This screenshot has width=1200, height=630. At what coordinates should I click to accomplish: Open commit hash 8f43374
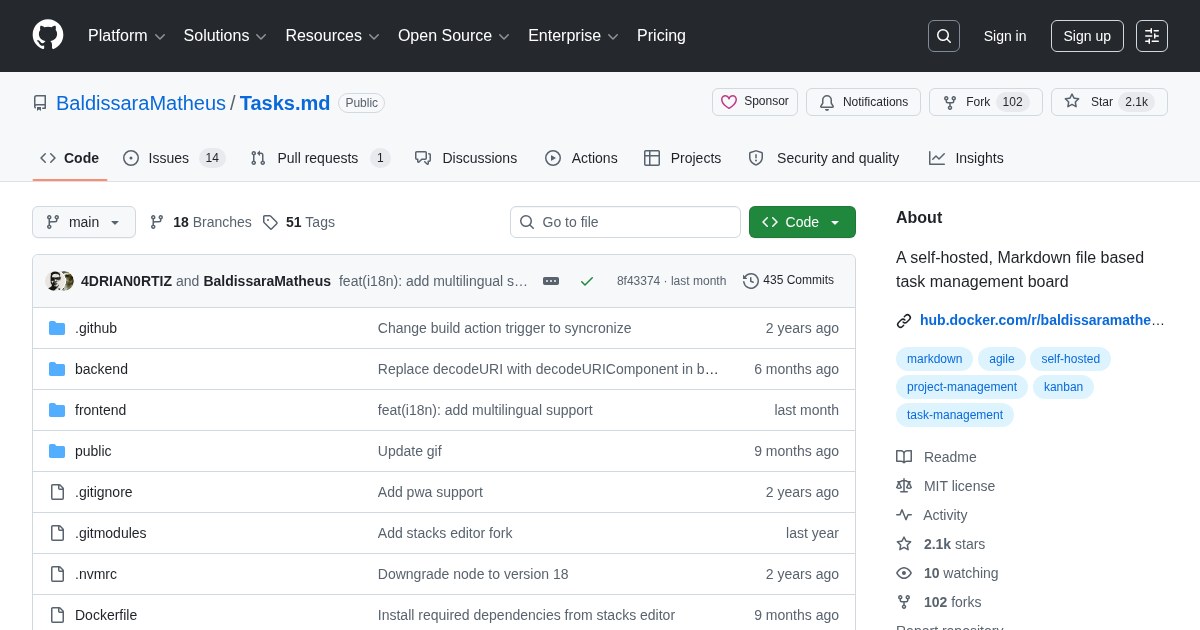tap(638, 281)
